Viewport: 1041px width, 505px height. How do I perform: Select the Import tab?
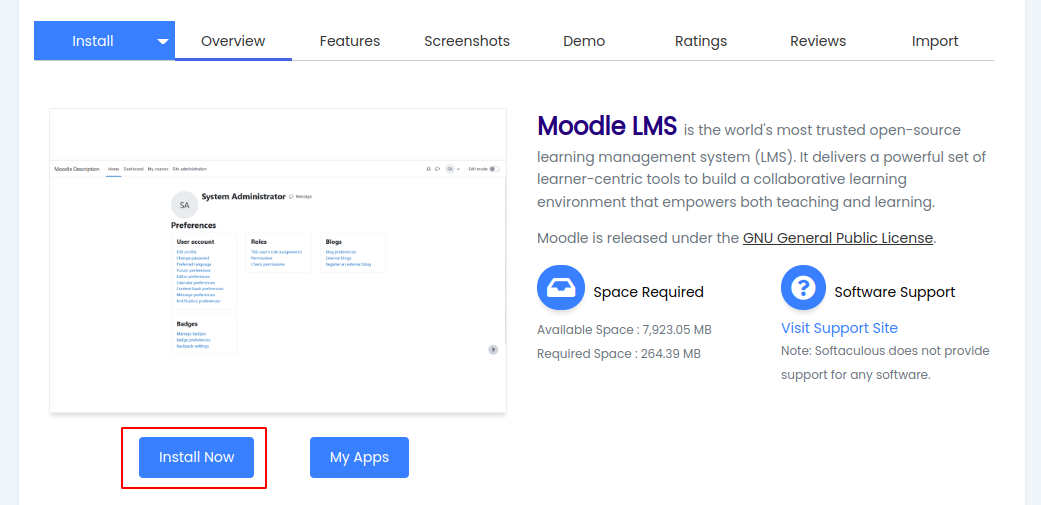coord(935,41)
